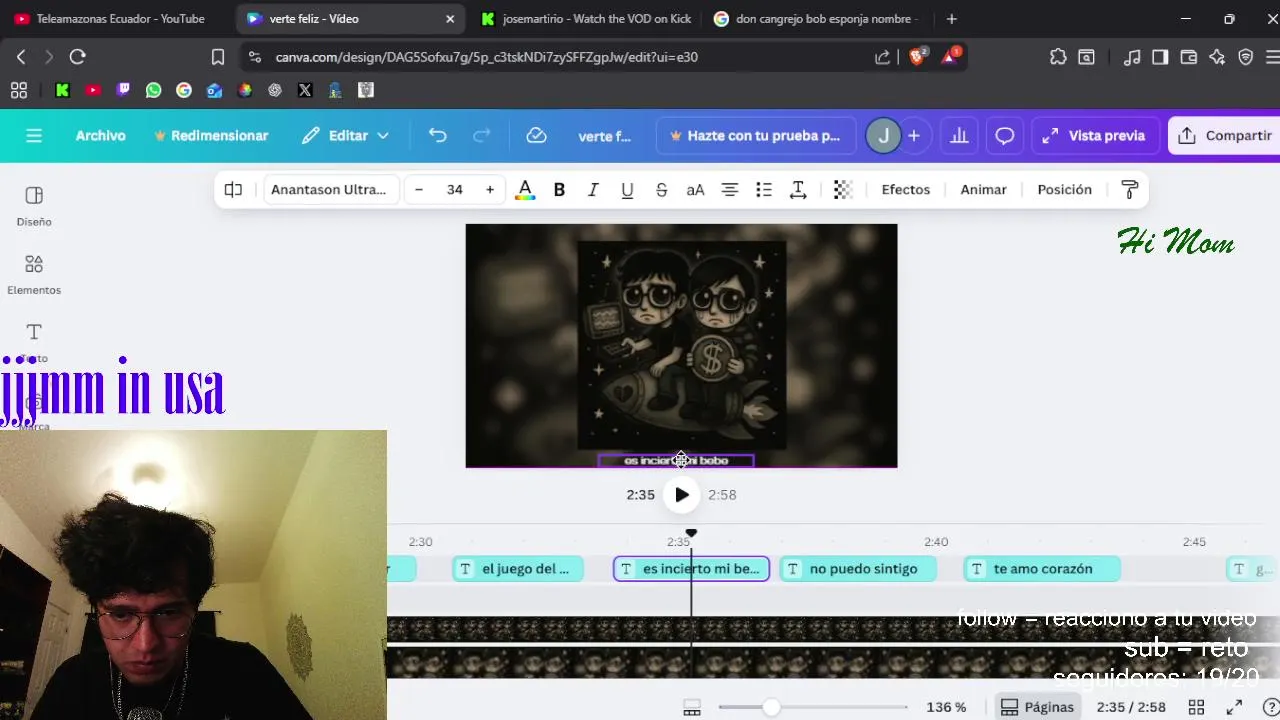Redo the last undone action
This screenshot has width=1280, height=720.
tap(482, 136)
